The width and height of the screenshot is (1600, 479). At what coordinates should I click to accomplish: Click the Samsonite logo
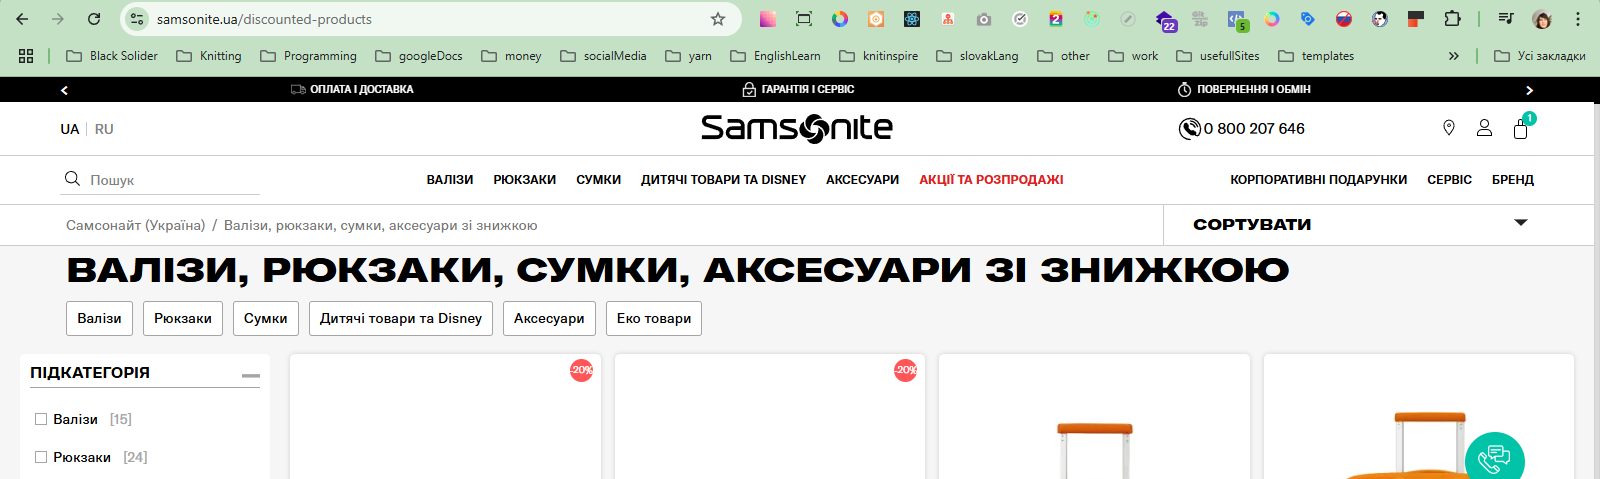(x=797, y=128)
